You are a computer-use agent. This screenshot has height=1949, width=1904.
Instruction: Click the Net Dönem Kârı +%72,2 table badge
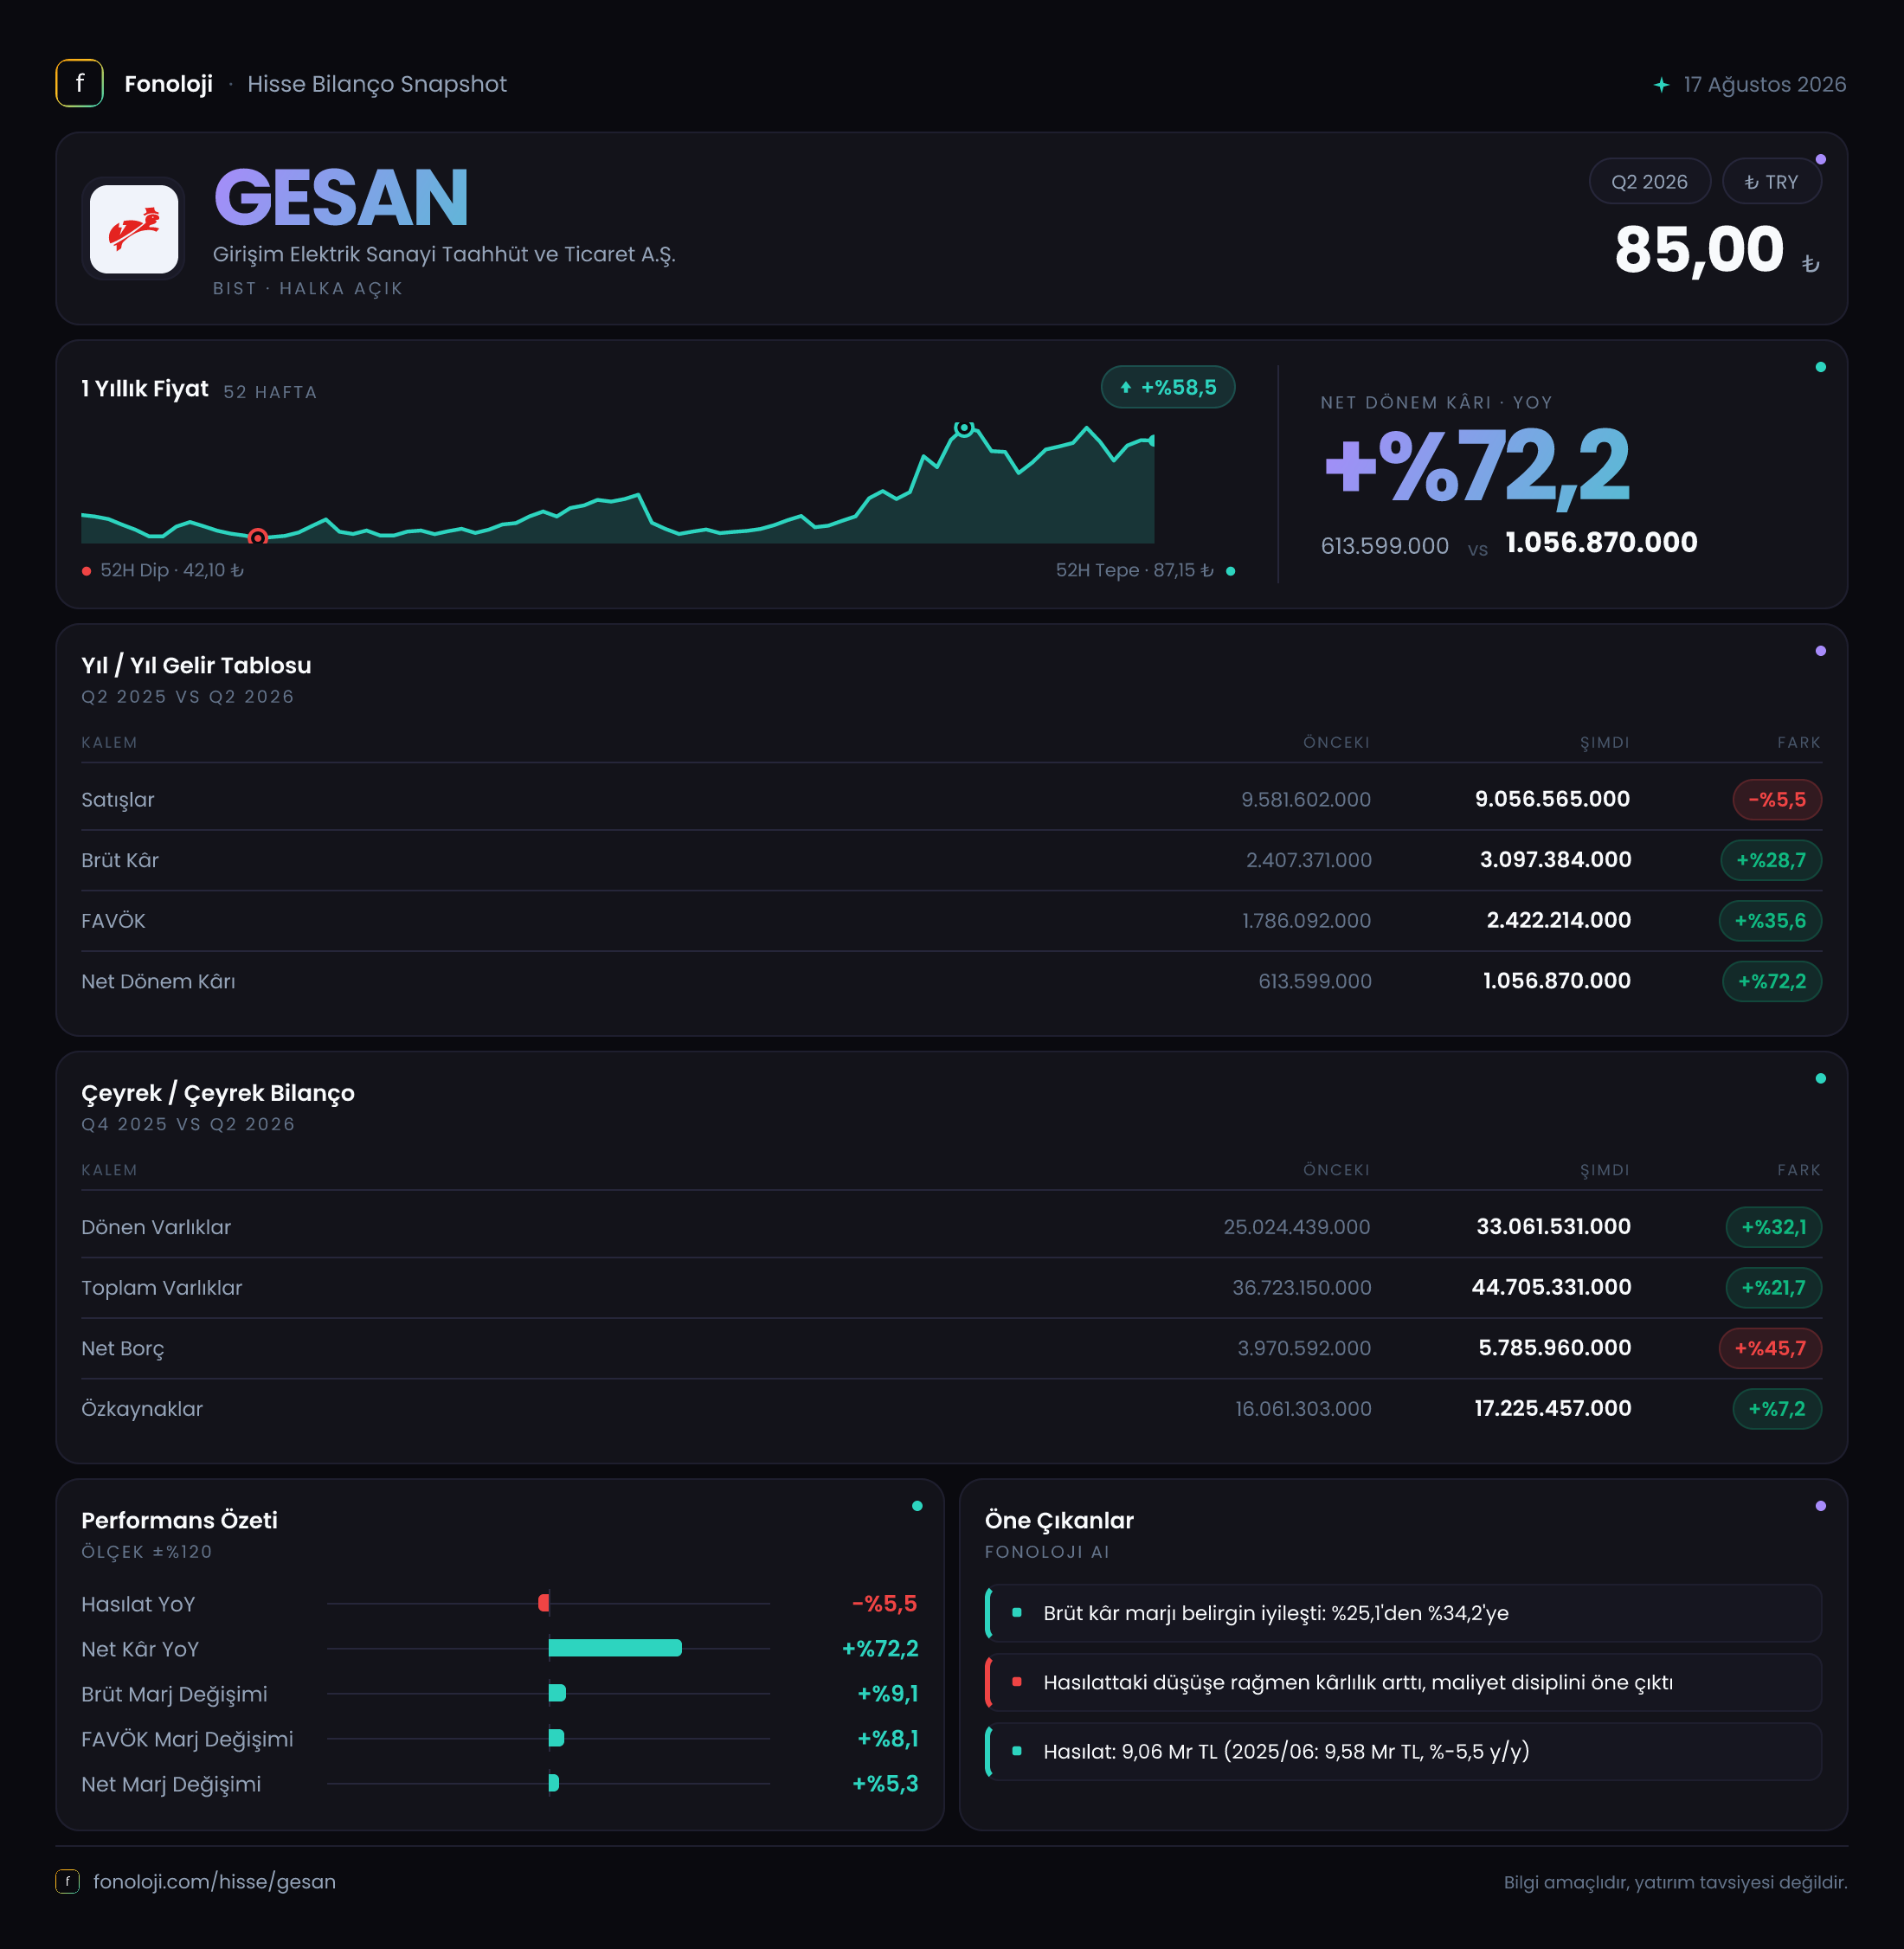point(1771,981)
